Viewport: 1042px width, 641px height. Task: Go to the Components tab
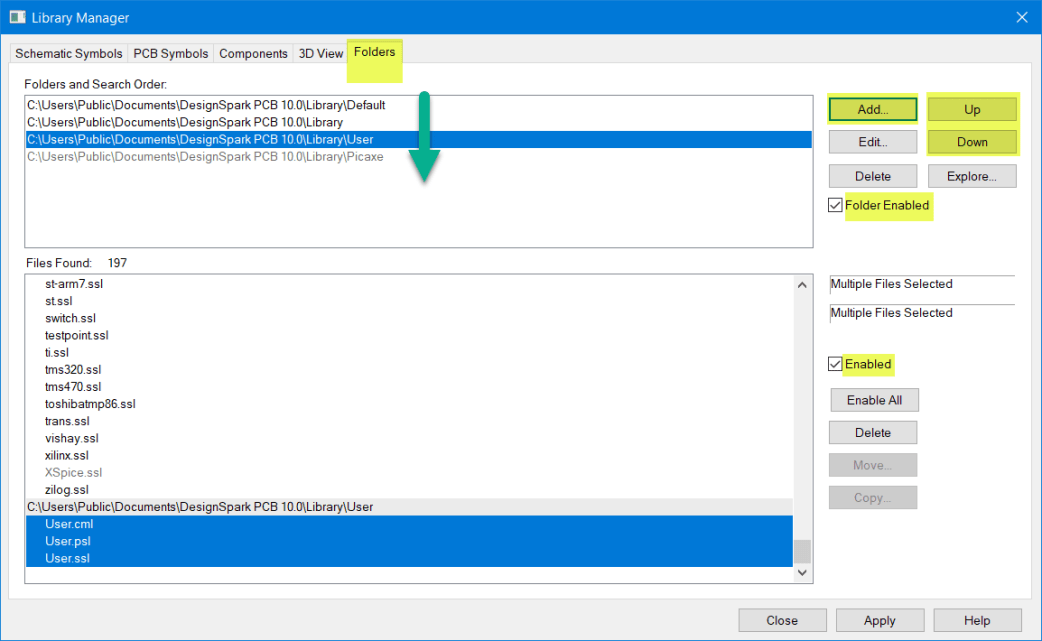tap(253, 53)
